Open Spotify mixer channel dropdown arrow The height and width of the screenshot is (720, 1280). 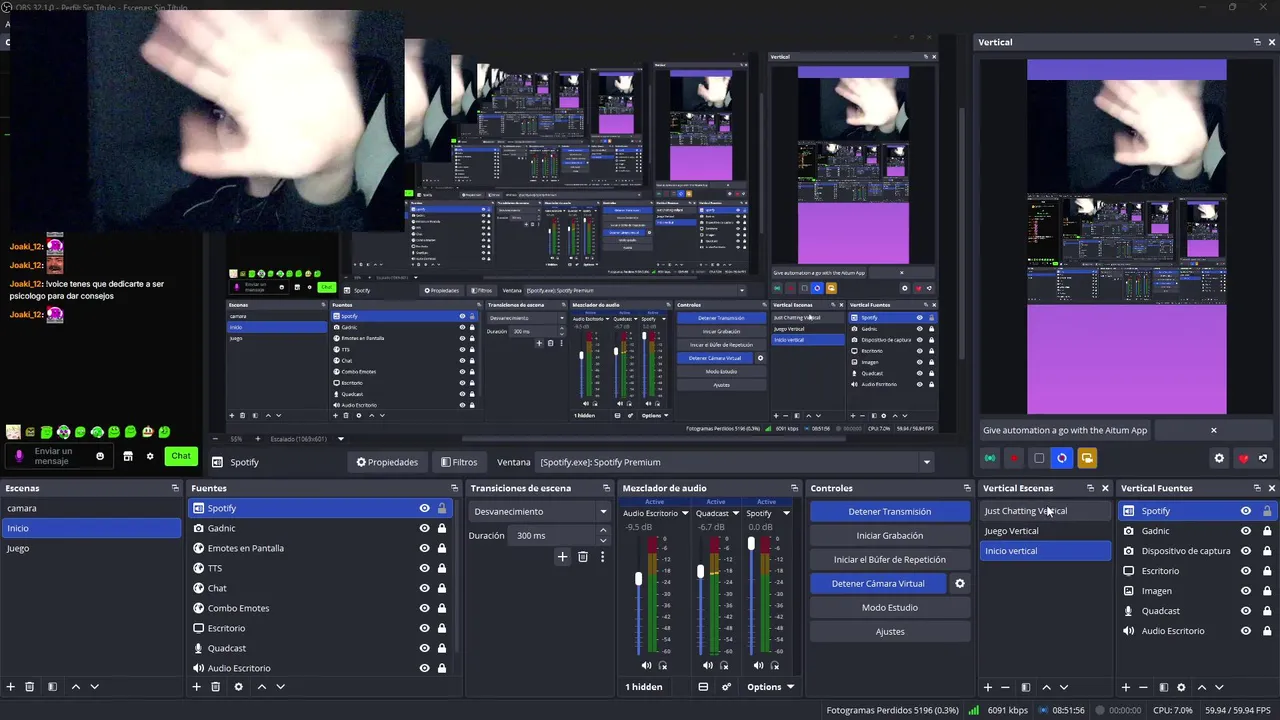tap(786, 513)
